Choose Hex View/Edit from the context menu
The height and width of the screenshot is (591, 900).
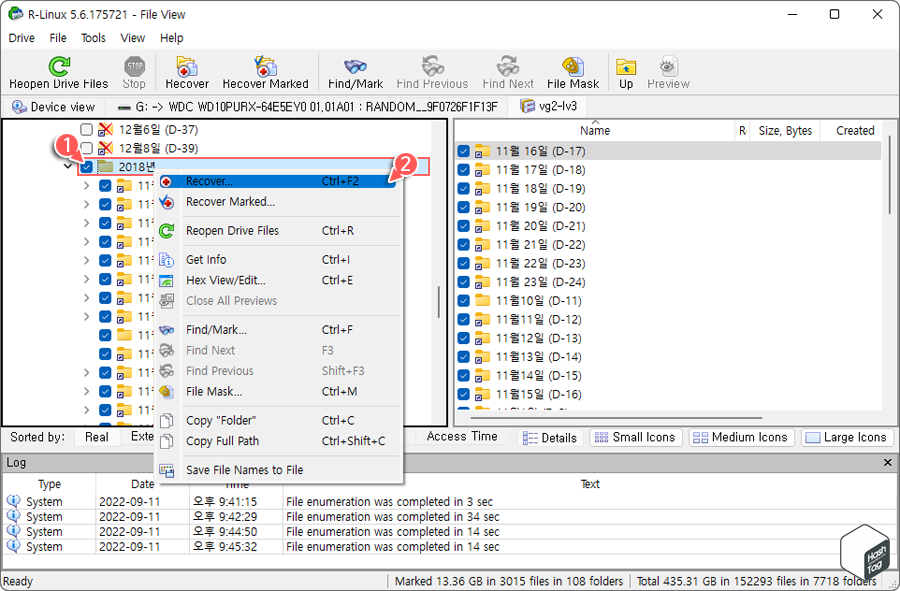(x=228, y=279)
